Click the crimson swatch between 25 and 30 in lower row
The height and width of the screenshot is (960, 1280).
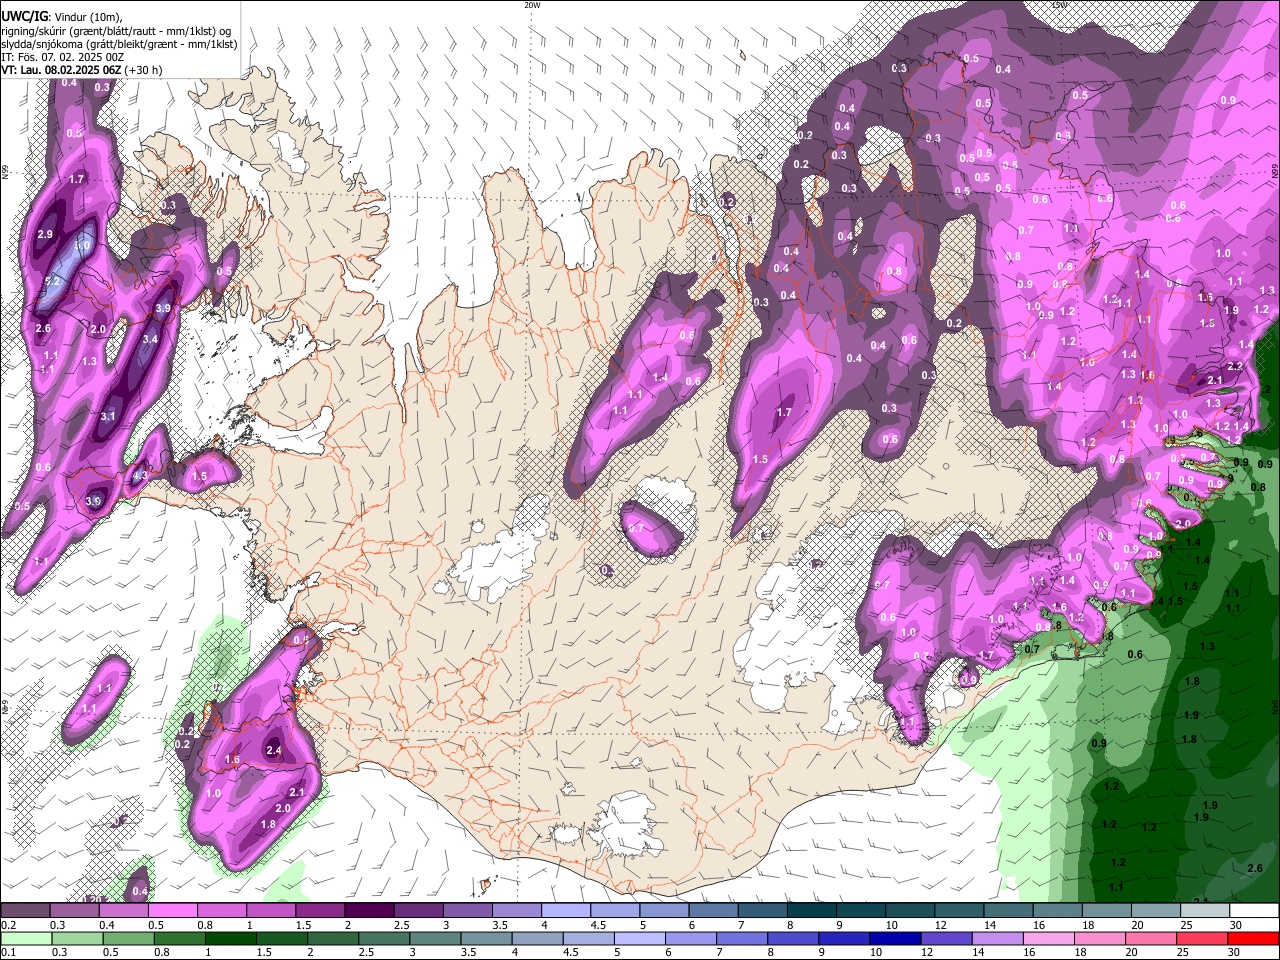click(1204, 938)
